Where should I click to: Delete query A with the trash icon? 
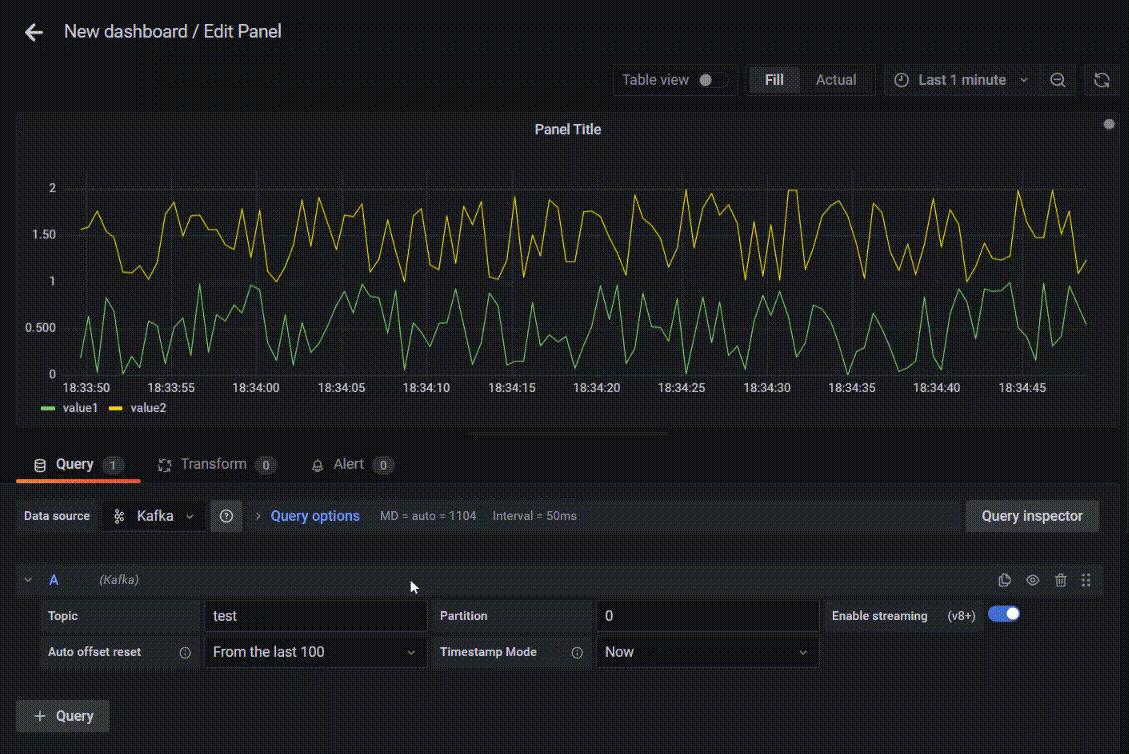[x=1060, y=580]
